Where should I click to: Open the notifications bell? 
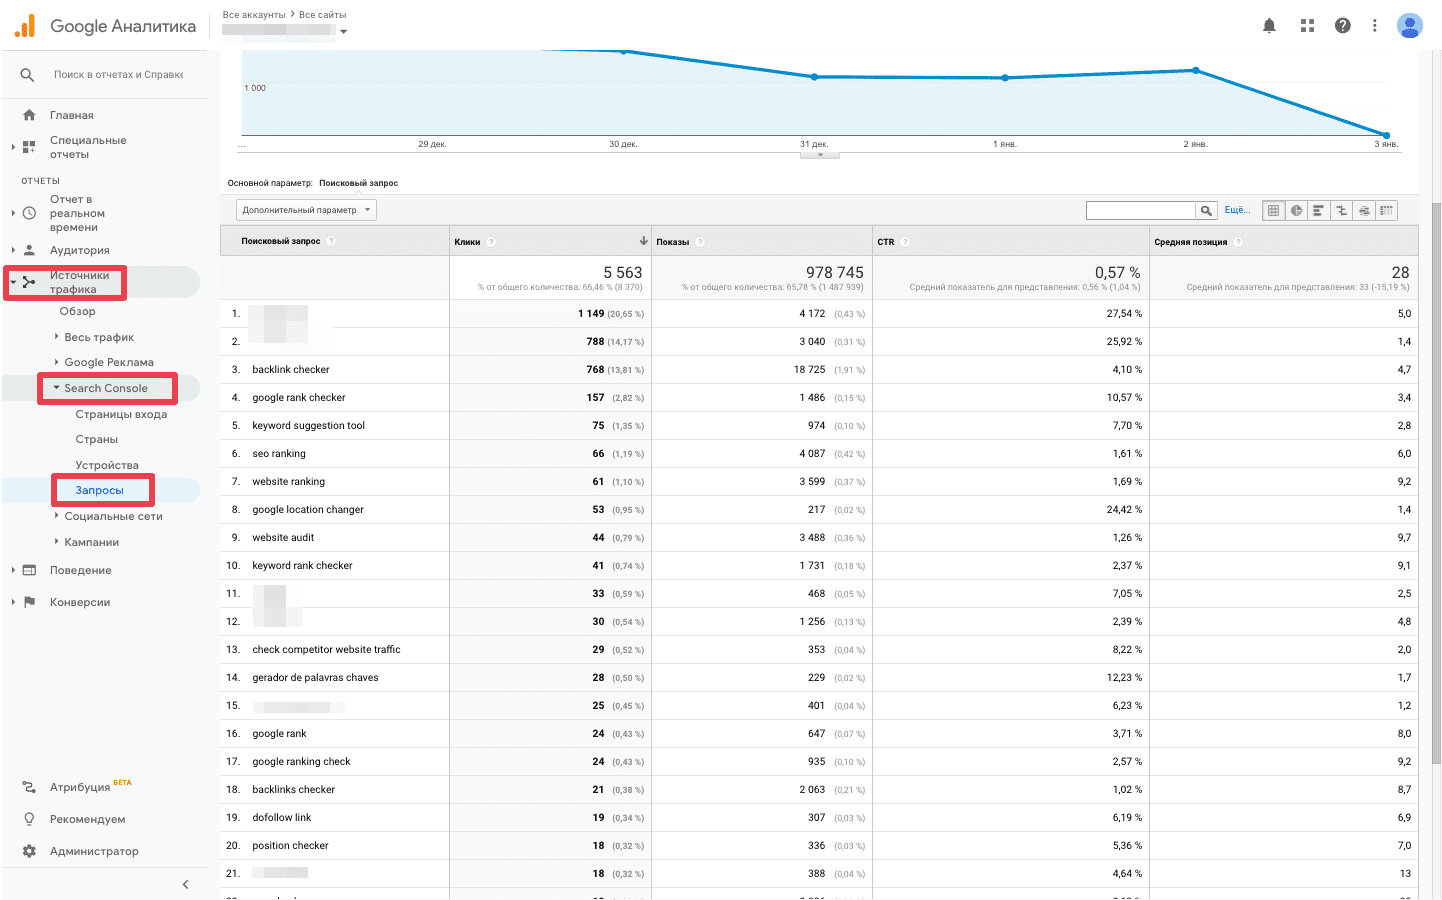[1269, 26]
